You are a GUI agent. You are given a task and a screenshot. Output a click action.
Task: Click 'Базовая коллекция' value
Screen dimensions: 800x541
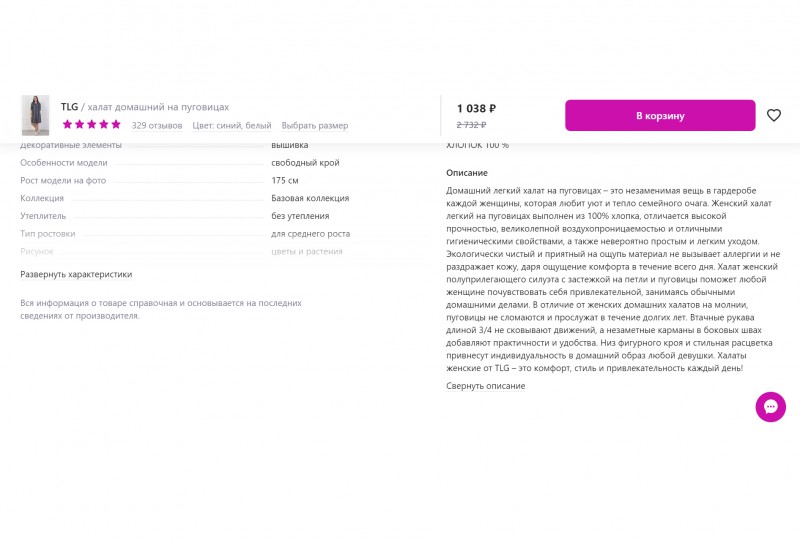[x=310, y=198]
